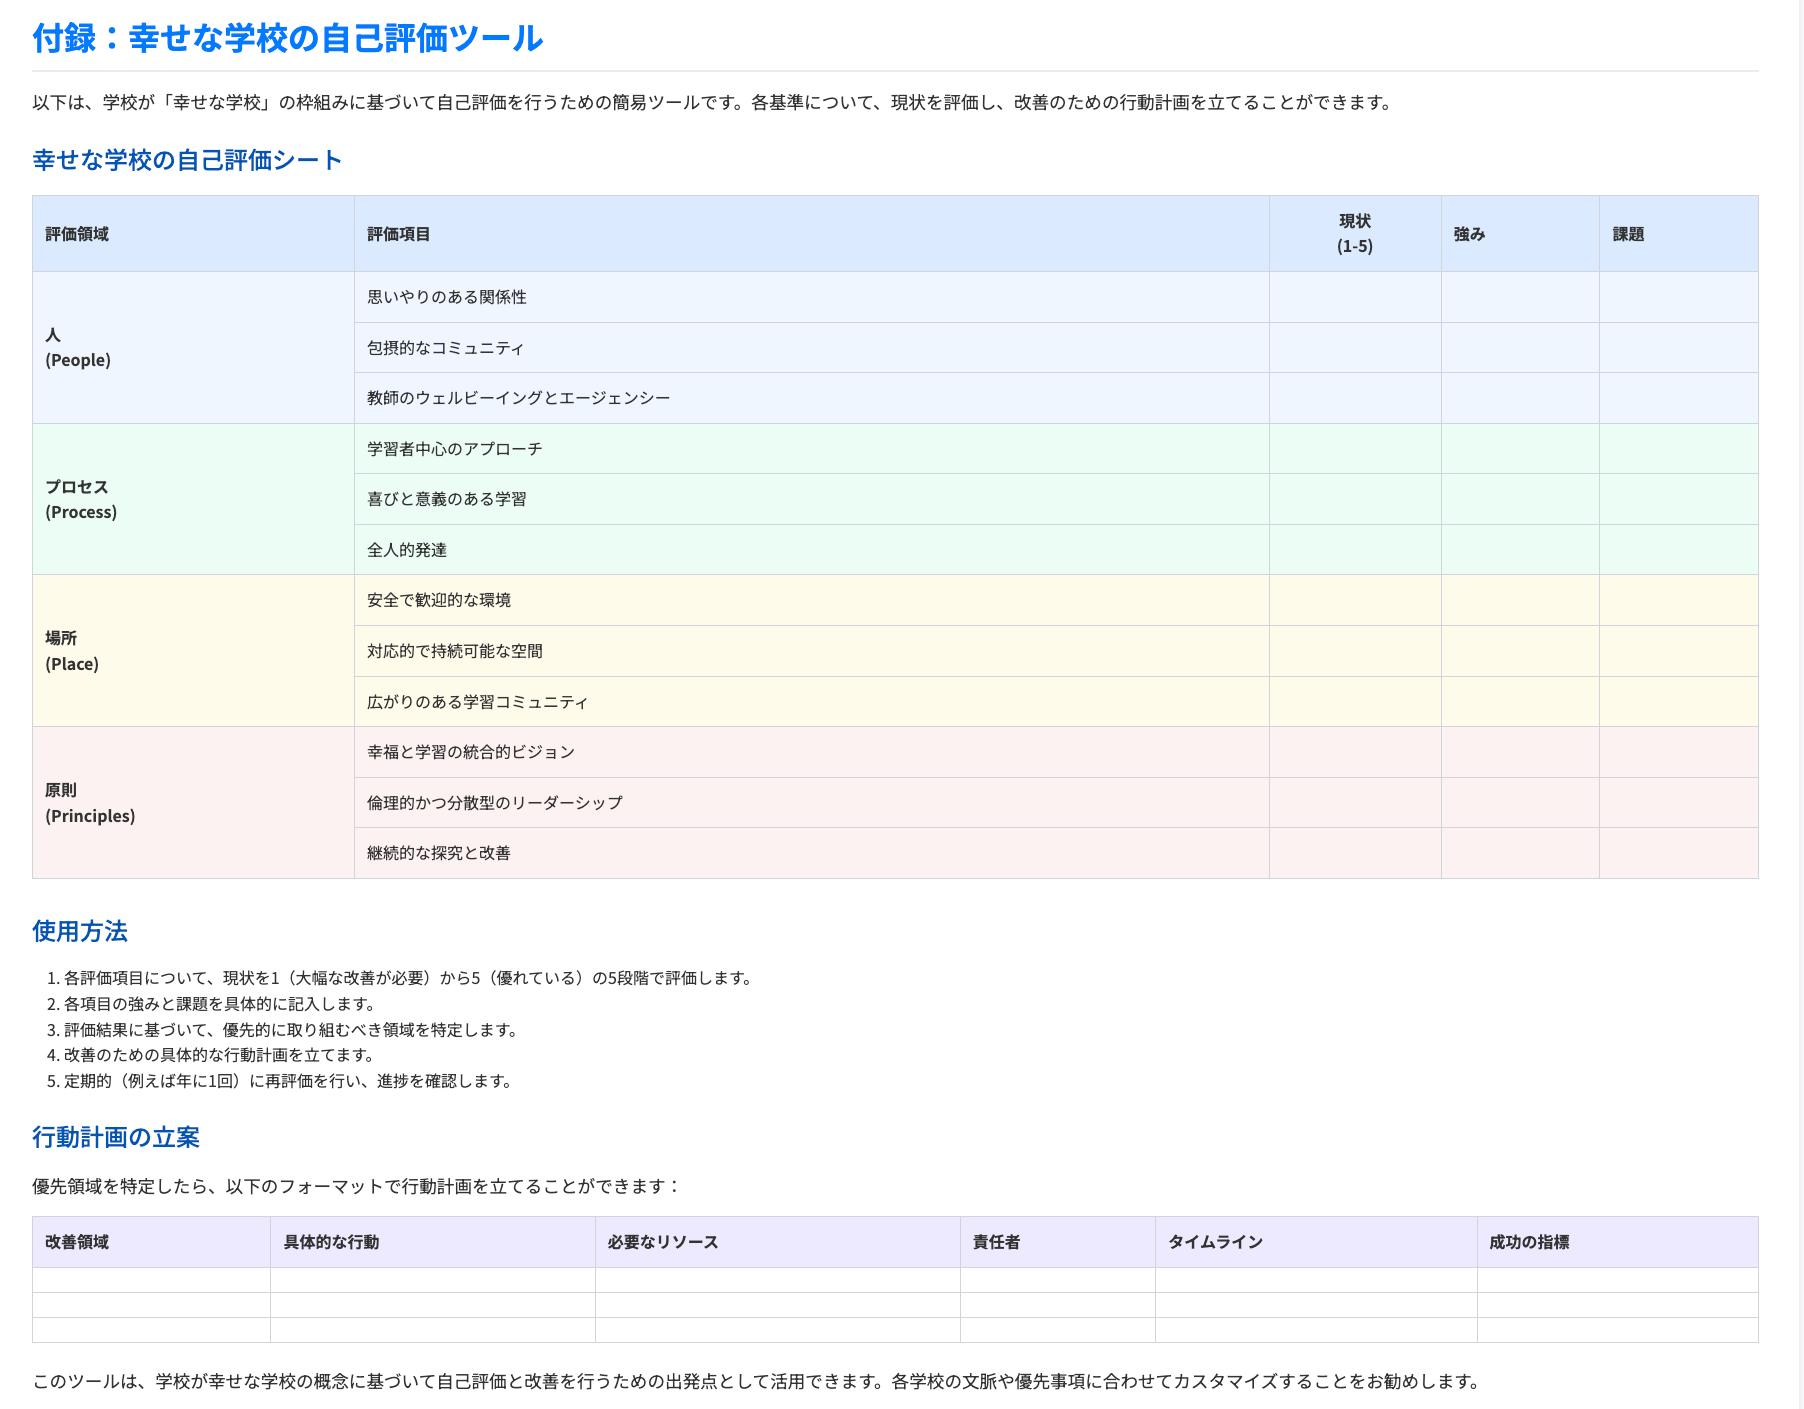Select the 場所 (Place) category cell

click(x=193, y=651)
